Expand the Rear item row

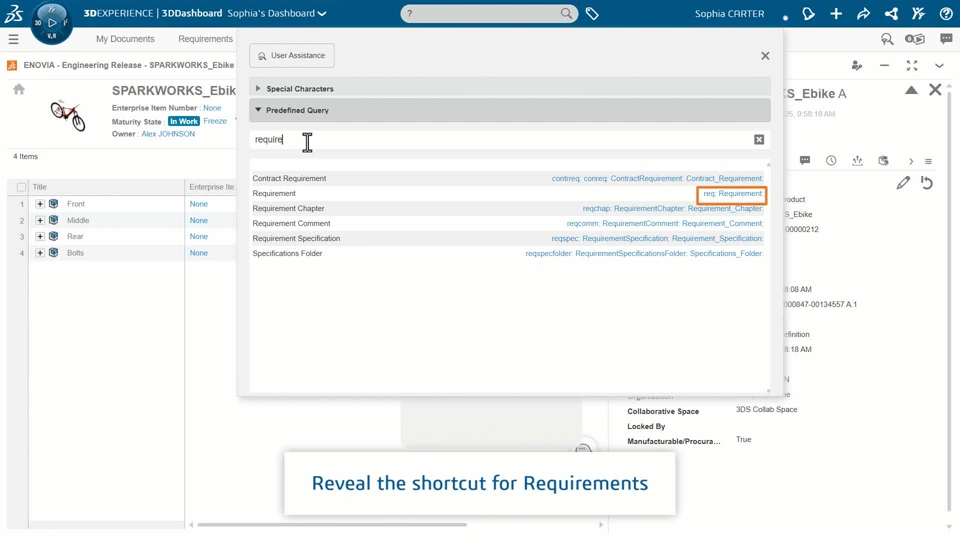click(40, 236)
